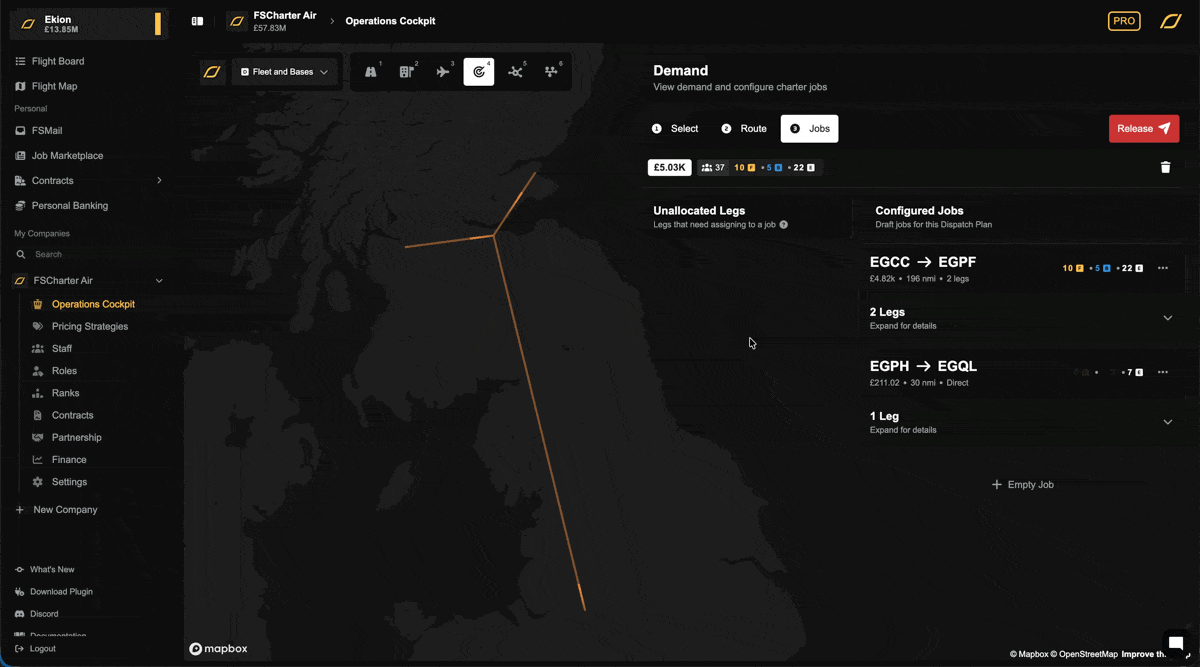The height and width of the screenshot is (667, 1200).
Task: Select the airplane fleet tool
Action: pyautogui.click(x=443, y=72)
